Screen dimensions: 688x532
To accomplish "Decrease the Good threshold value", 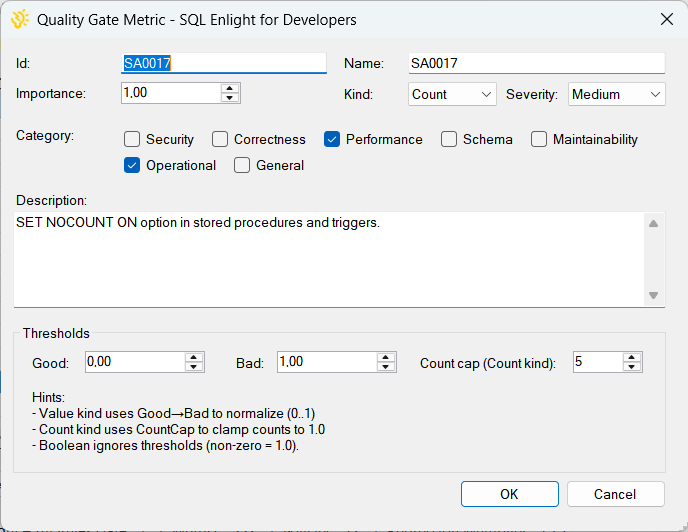I will pos(194,367).
